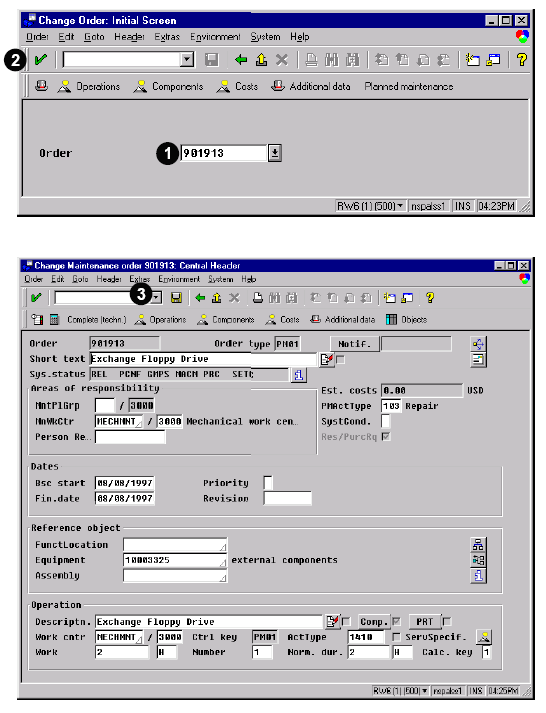Open System menu in Central Header window
This screenshot has height=713, width=546.
(220, 279)
